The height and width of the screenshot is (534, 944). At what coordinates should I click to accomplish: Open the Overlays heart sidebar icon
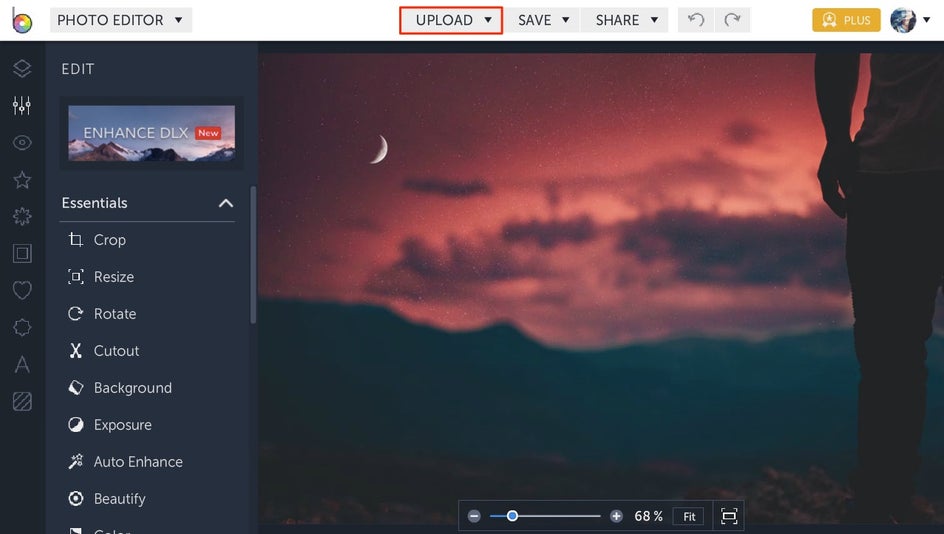tap(22, 290)
